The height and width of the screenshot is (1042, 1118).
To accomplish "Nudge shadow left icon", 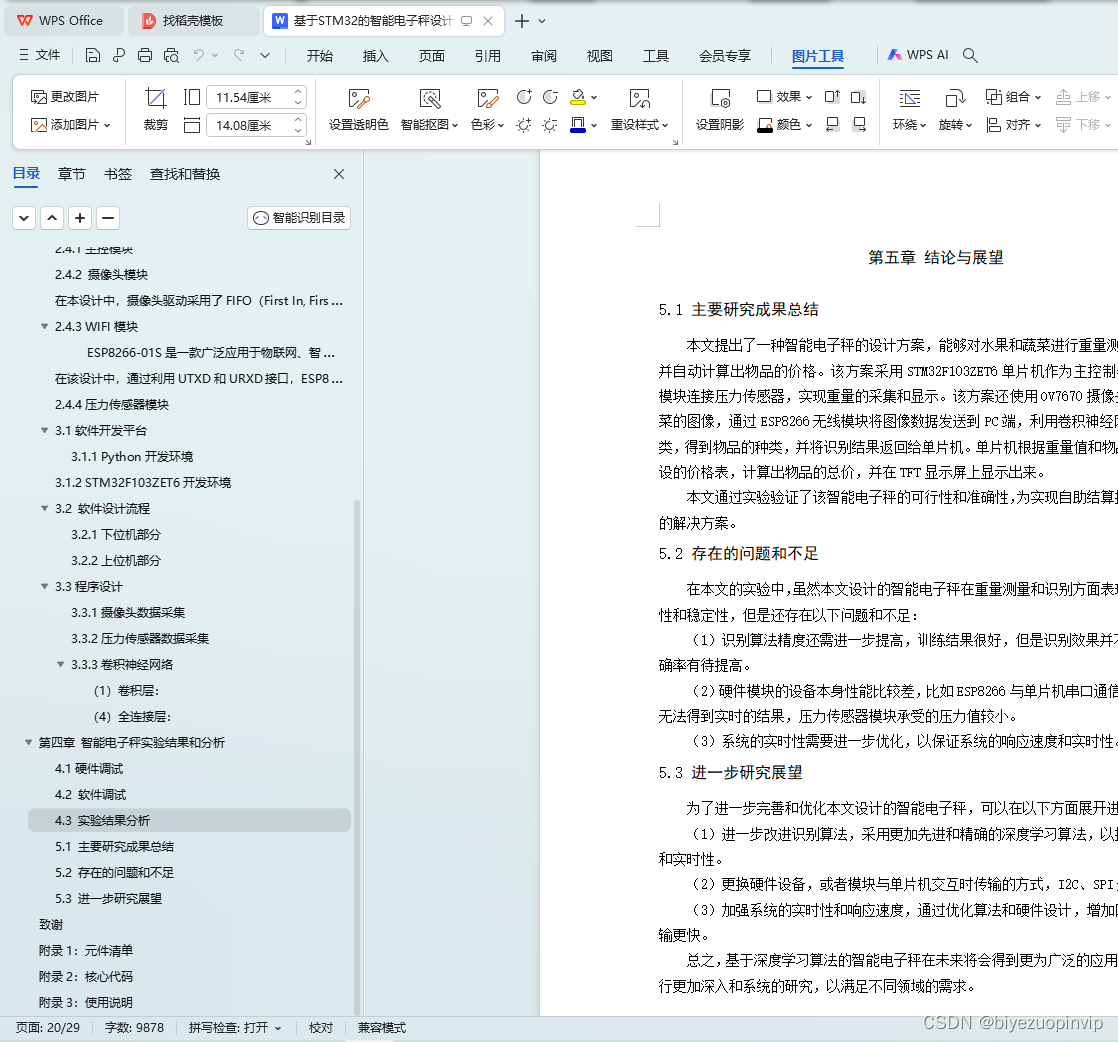I will tap(832, 125).
